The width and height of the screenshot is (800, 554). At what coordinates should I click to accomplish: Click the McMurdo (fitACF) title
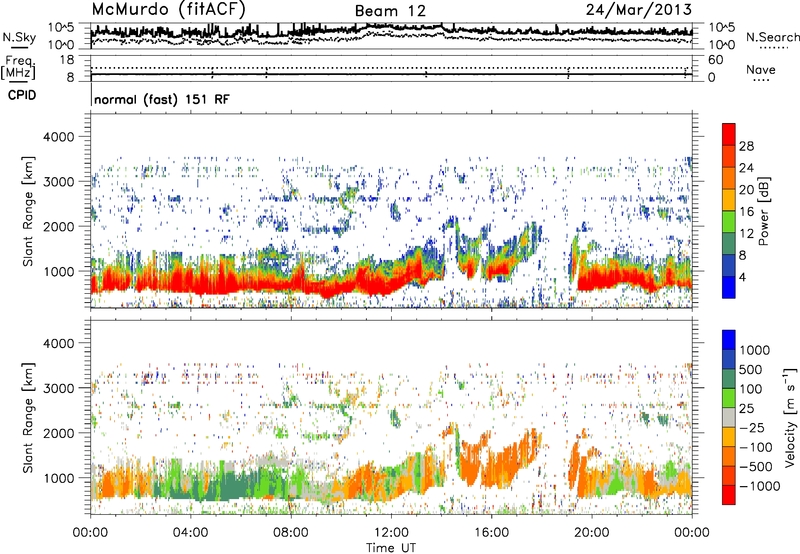click(168, 10)
